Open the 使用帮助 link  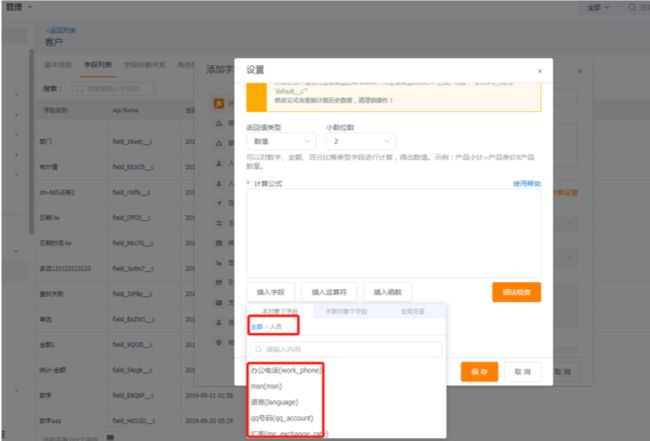(x=526, y=184)
